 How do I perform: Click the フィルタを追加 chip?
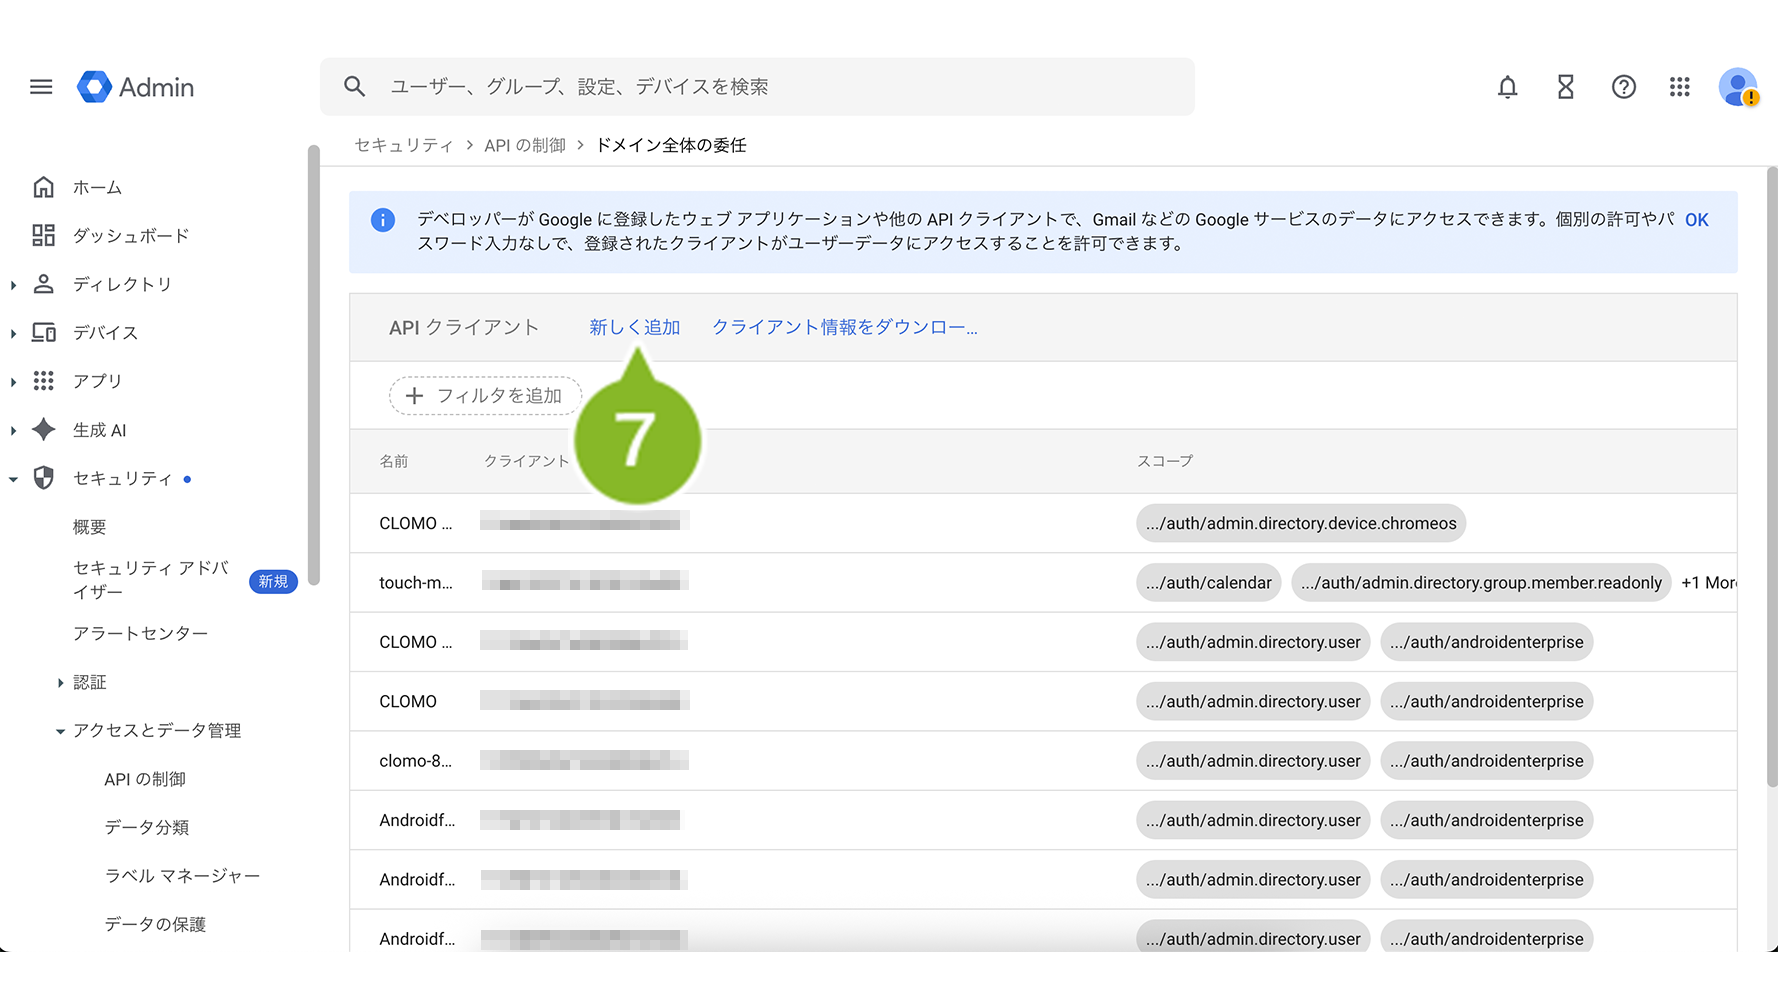click(x=485, y=396)
